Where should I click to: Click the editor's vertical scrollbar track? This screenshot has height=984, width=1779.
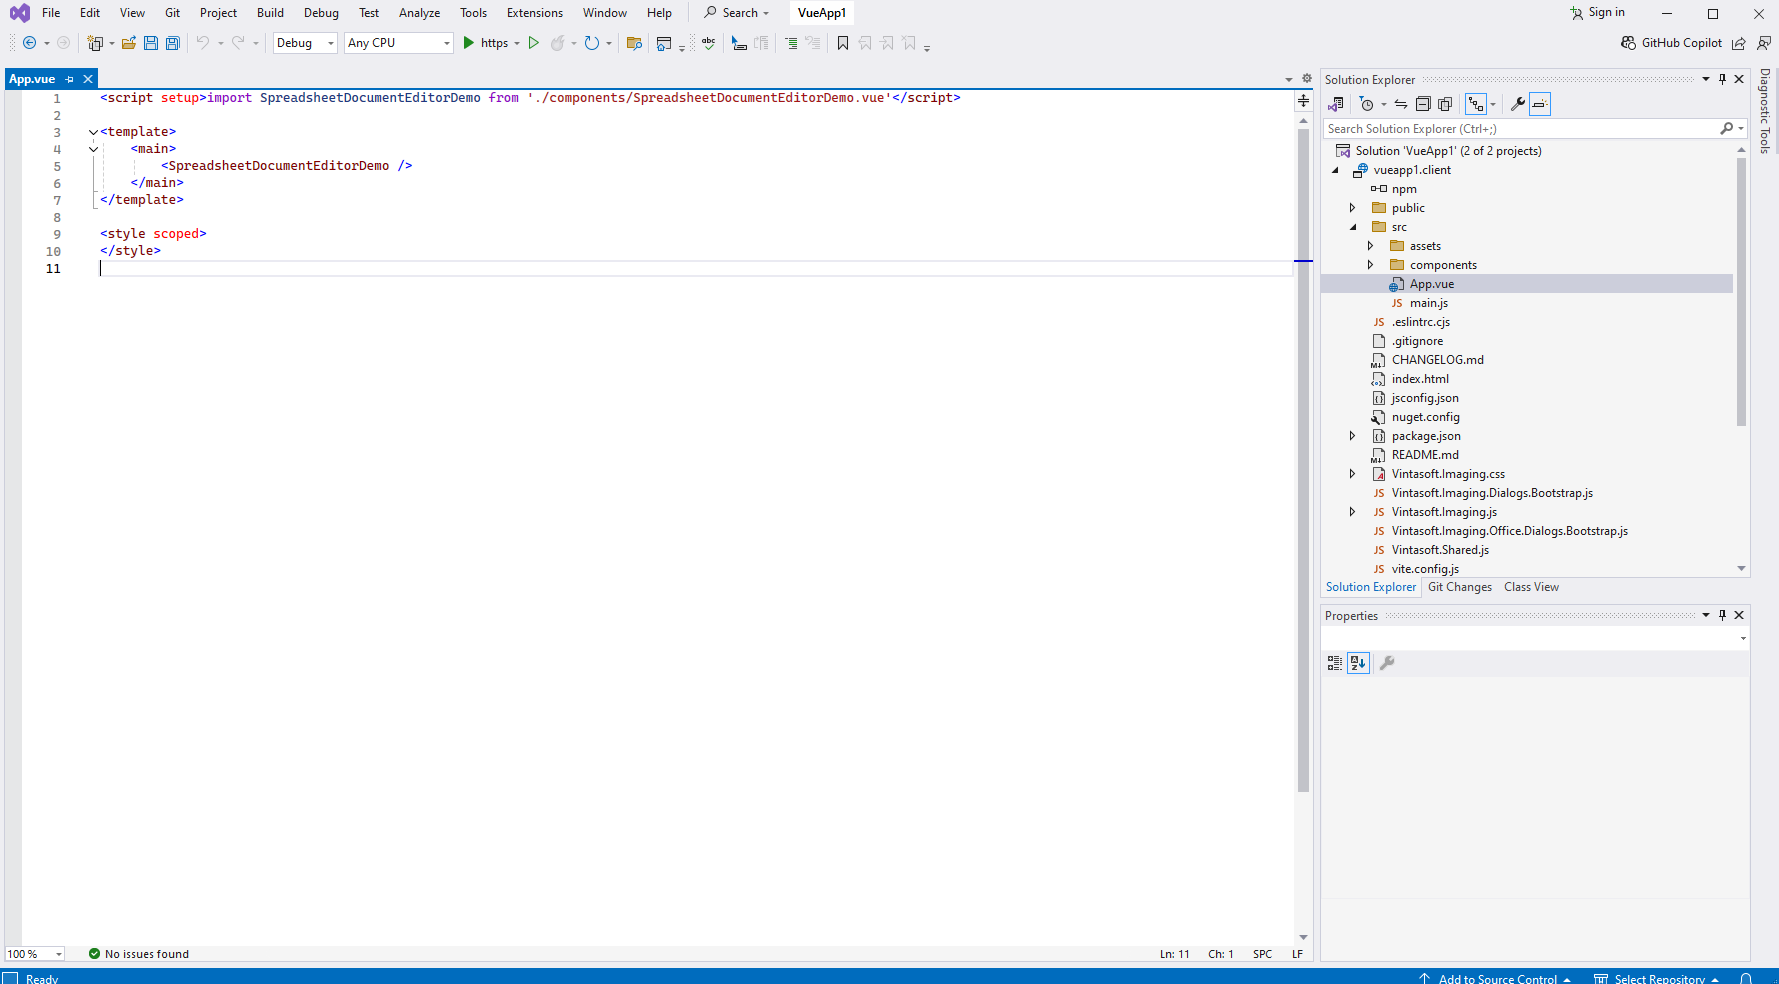coord(1303,860)
